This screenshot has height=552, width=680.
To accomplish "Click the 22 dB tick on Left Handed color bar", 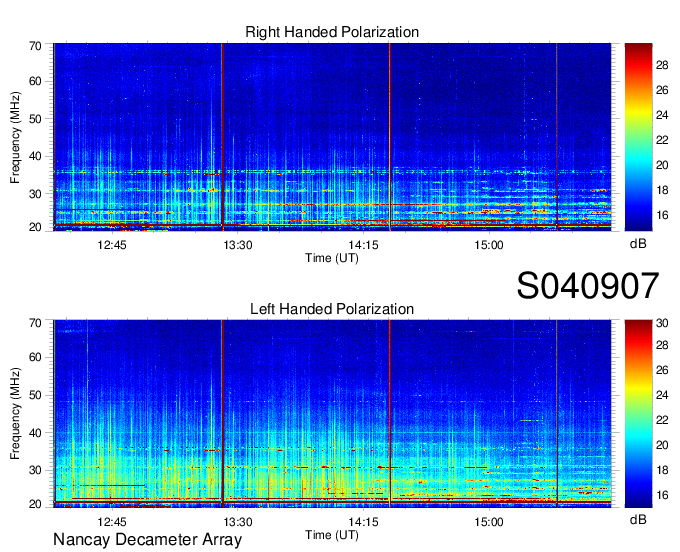I will coord(662,420).
